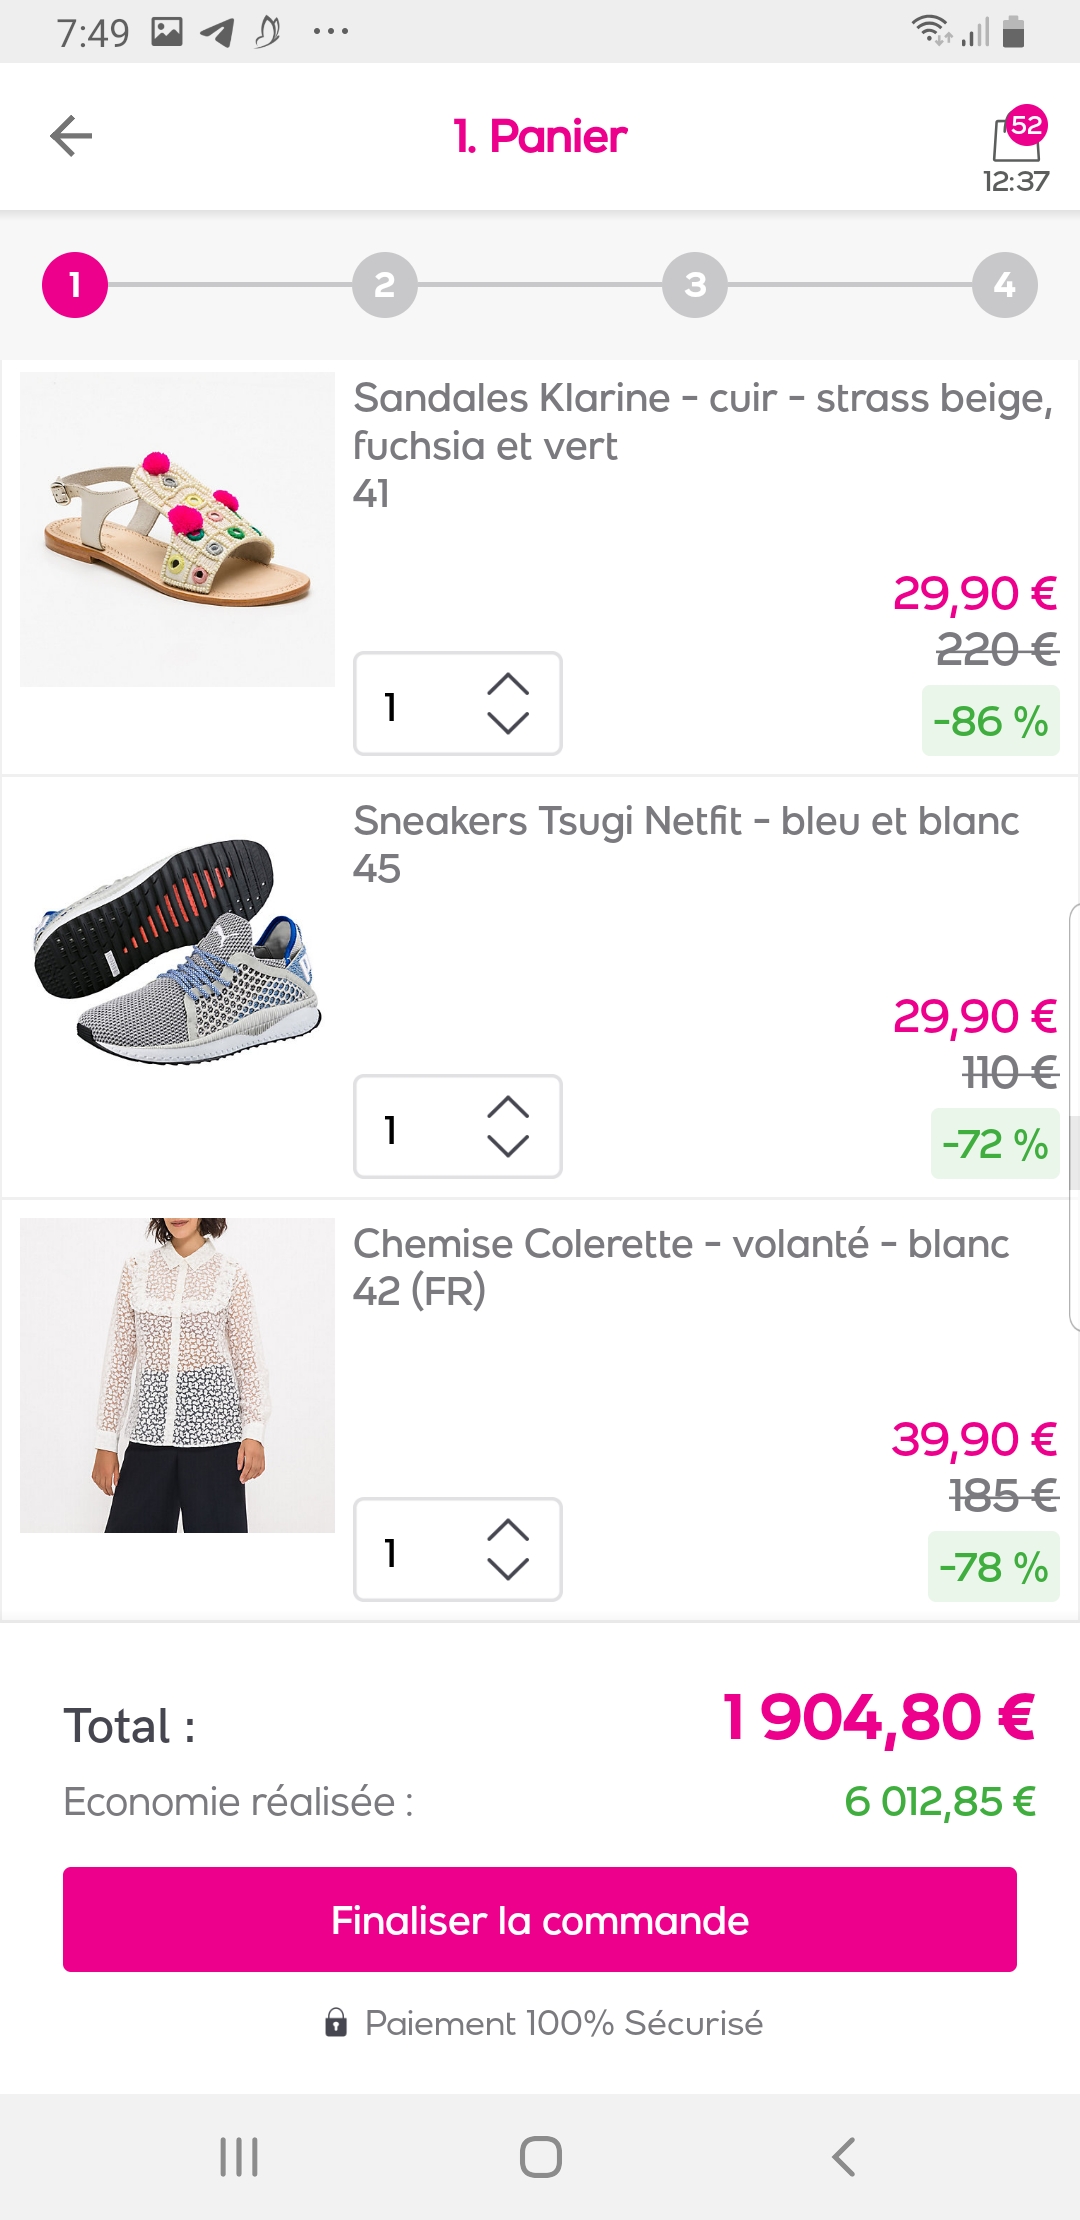
Task: Select checkout step 4 circle
Action: tap(1005, 285)
